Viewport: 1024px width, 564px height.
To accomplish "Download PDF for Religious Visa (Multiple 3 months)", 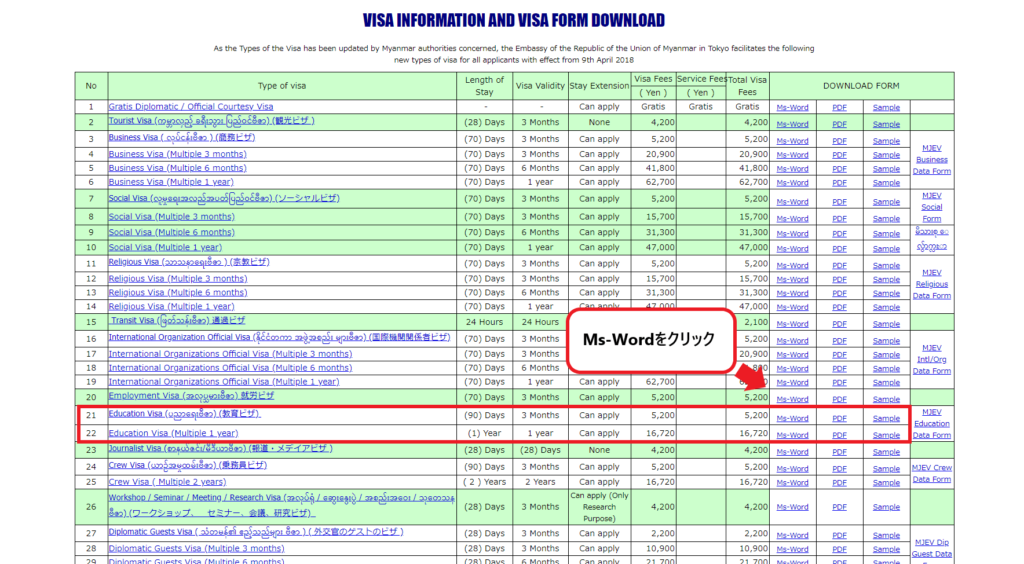I will (x=839, y=280).
